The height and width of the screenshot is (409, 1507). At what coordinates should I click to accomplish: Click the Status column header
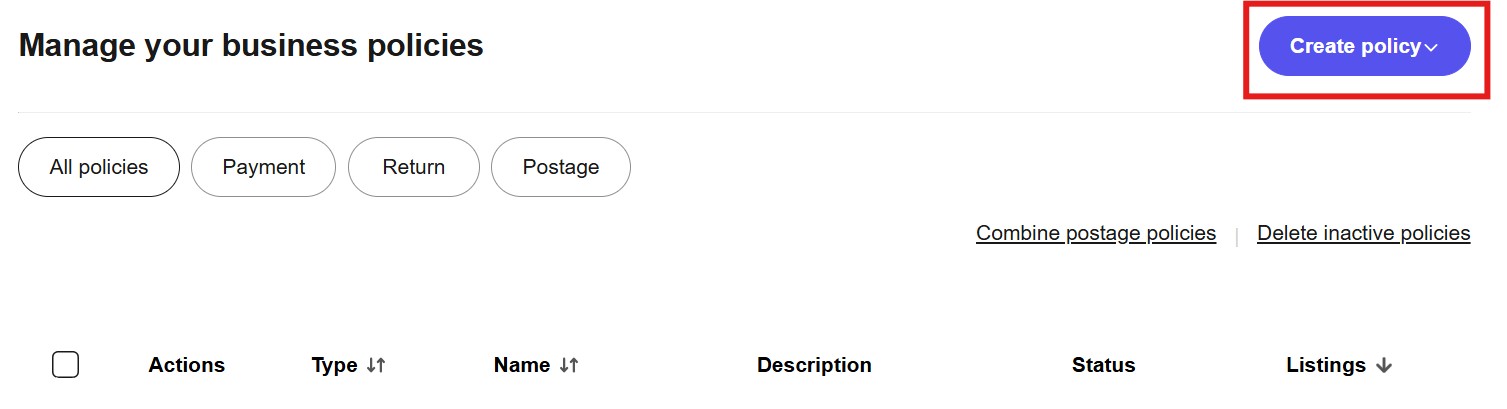1103,365
